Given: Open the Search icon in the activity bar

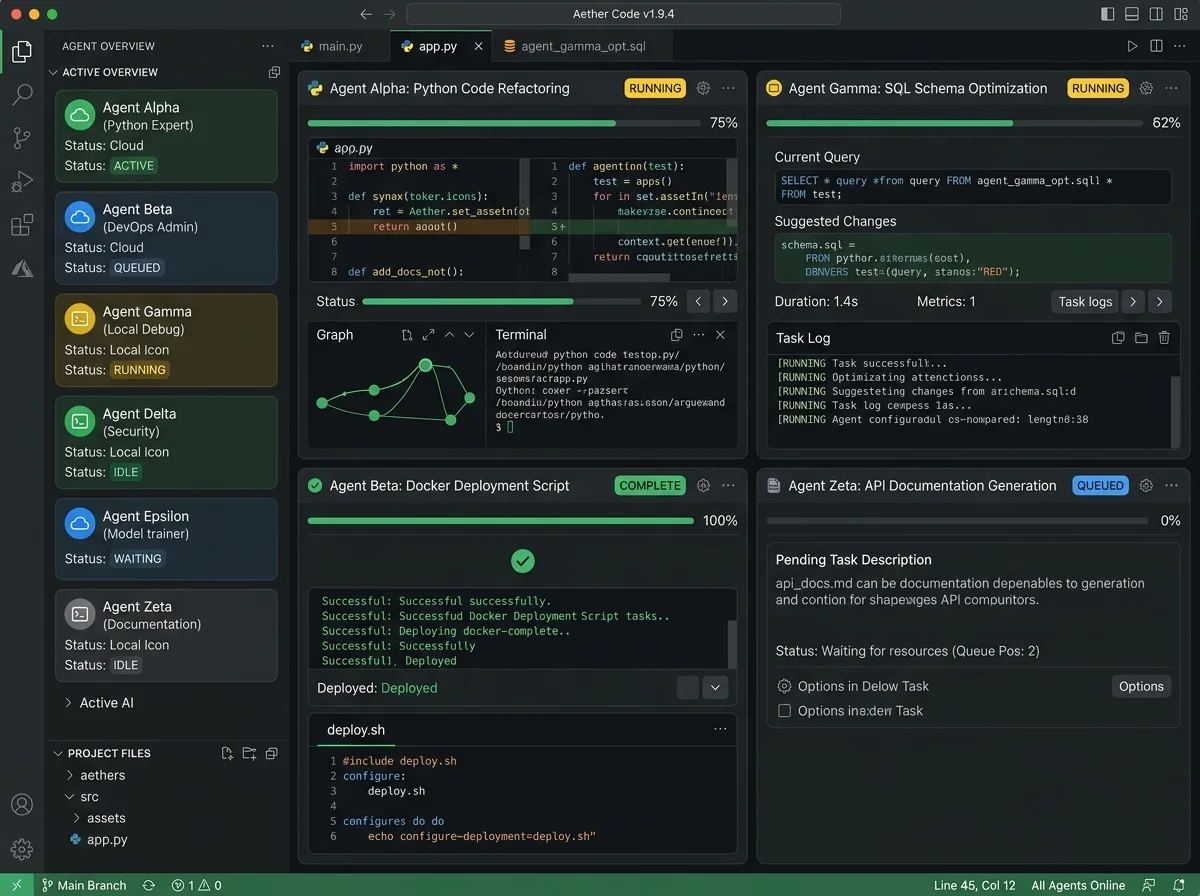Looking at the screenshot, I should point(22,95).
